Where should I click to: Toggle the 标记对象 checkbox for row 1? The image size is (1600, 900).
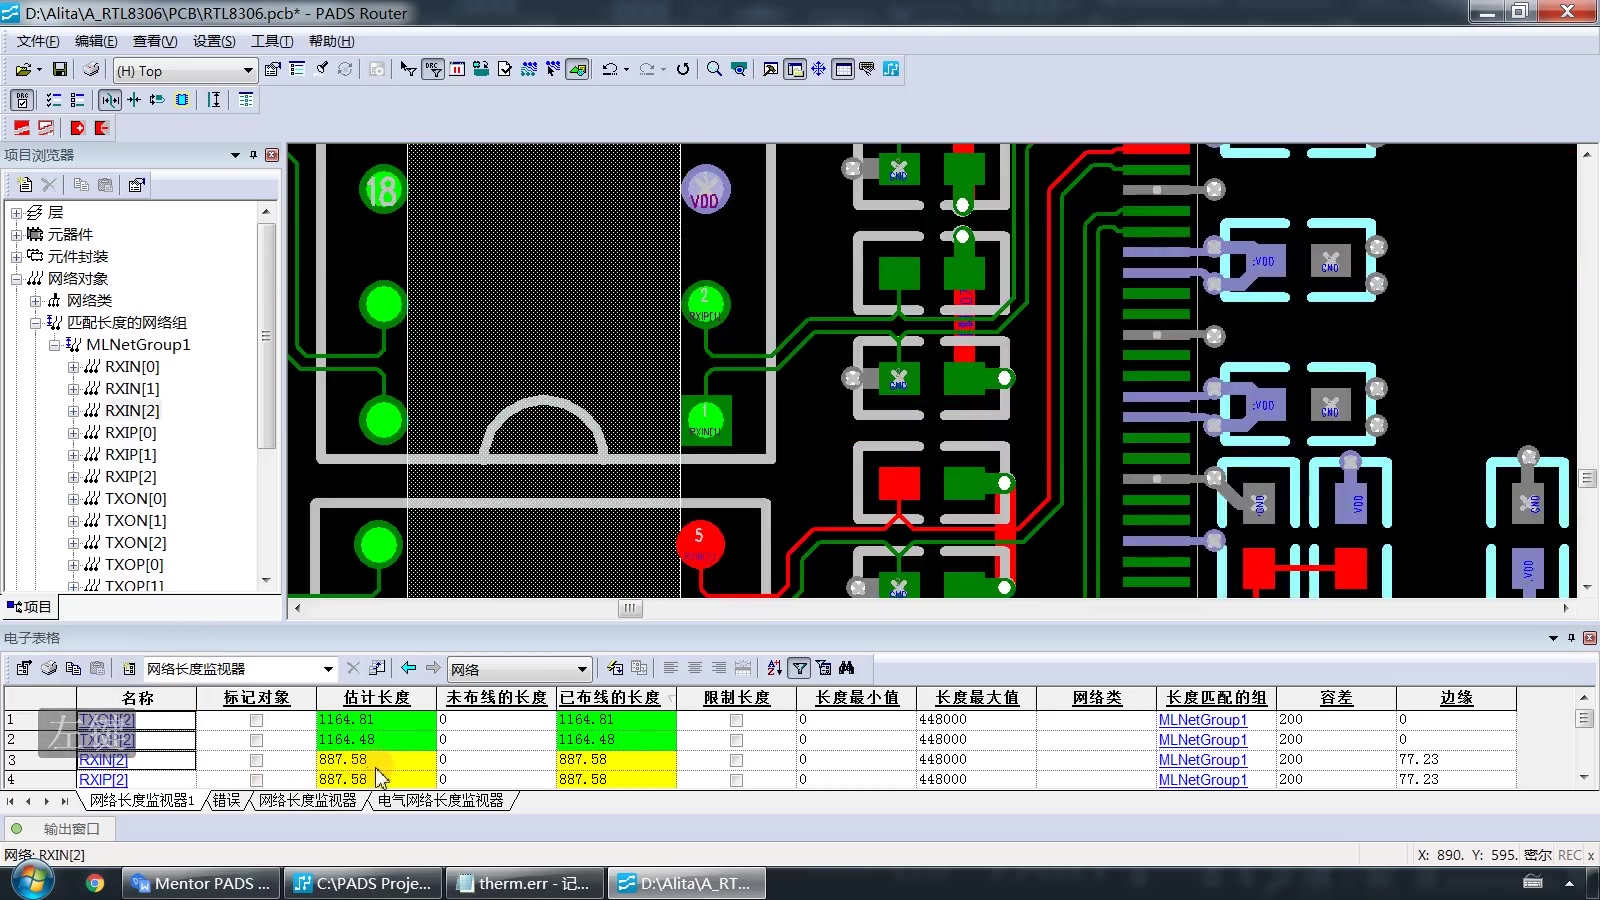(x=256, y=720)
